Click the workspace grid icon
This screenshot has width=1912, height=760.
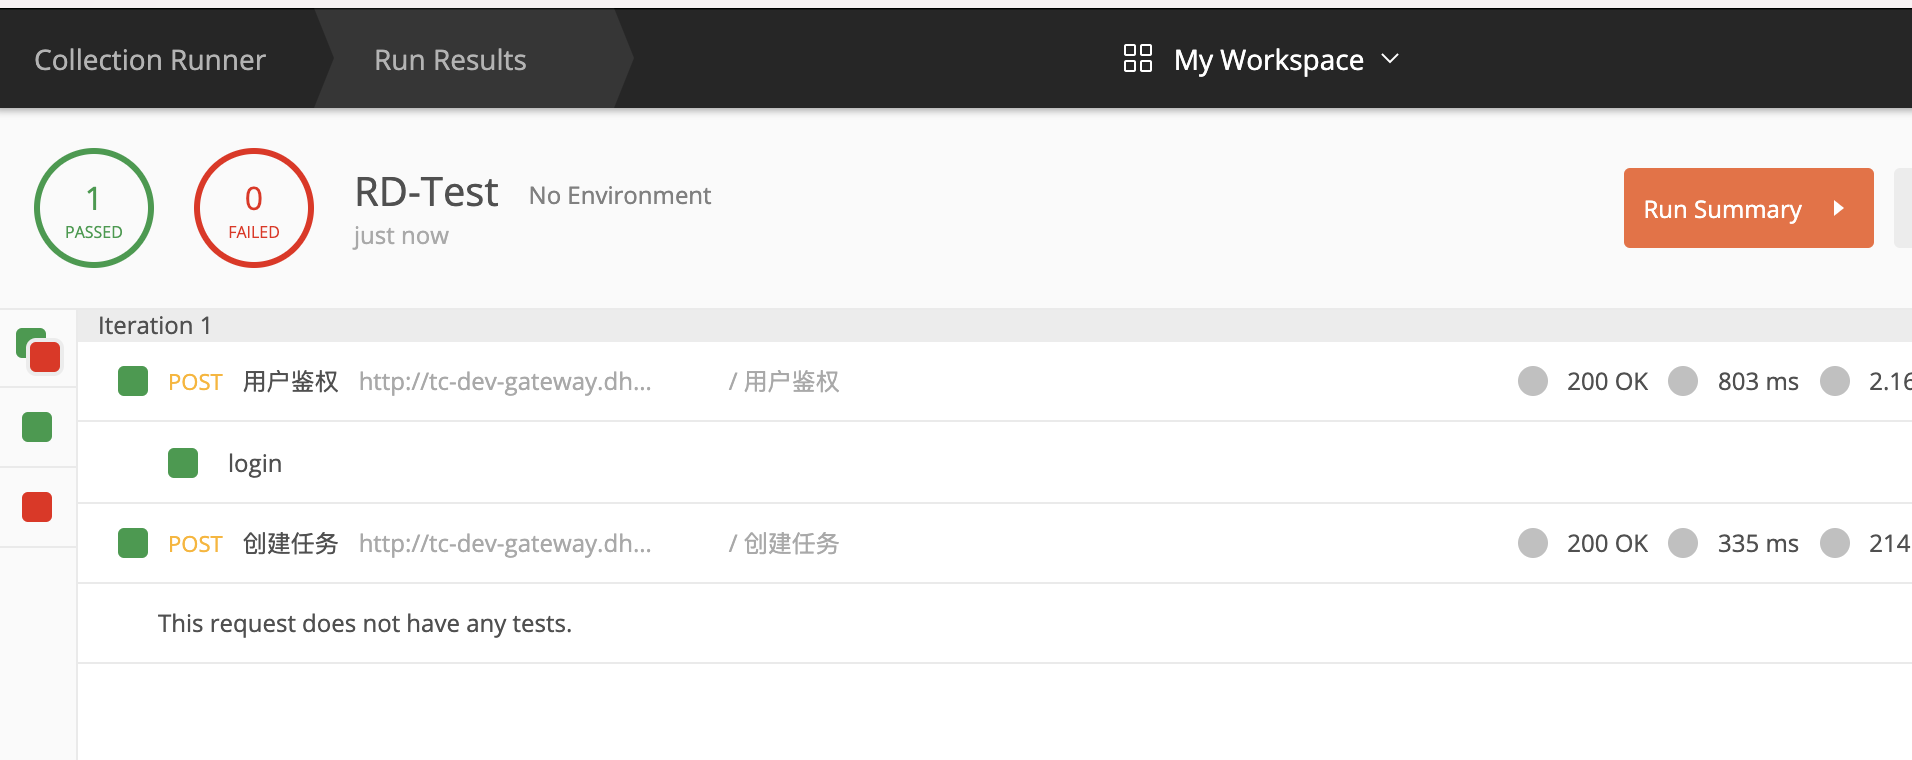point(1138,58)
